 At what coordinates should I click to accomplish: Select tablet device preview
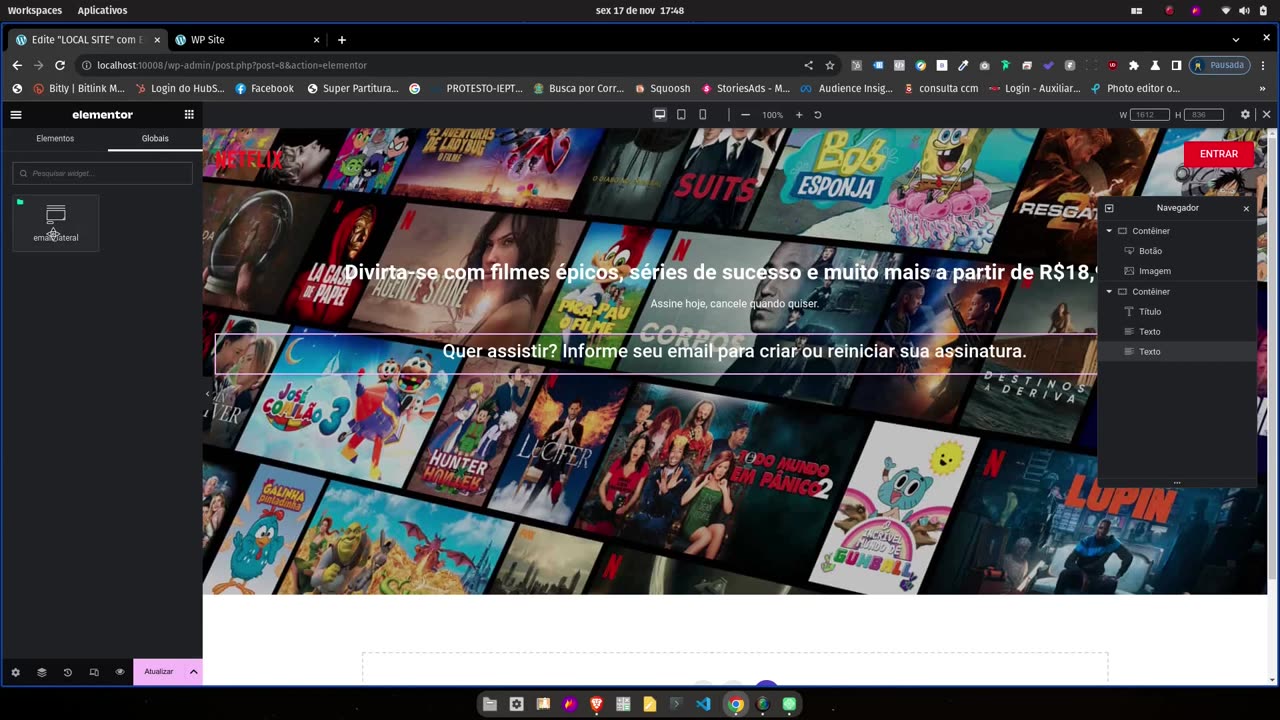(x=681, y=115)
